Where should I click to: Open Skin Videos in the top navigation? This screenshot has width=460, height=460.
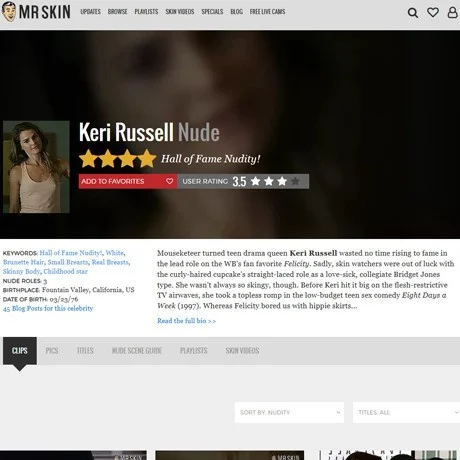pyautogui.click(x=180, y=12)
